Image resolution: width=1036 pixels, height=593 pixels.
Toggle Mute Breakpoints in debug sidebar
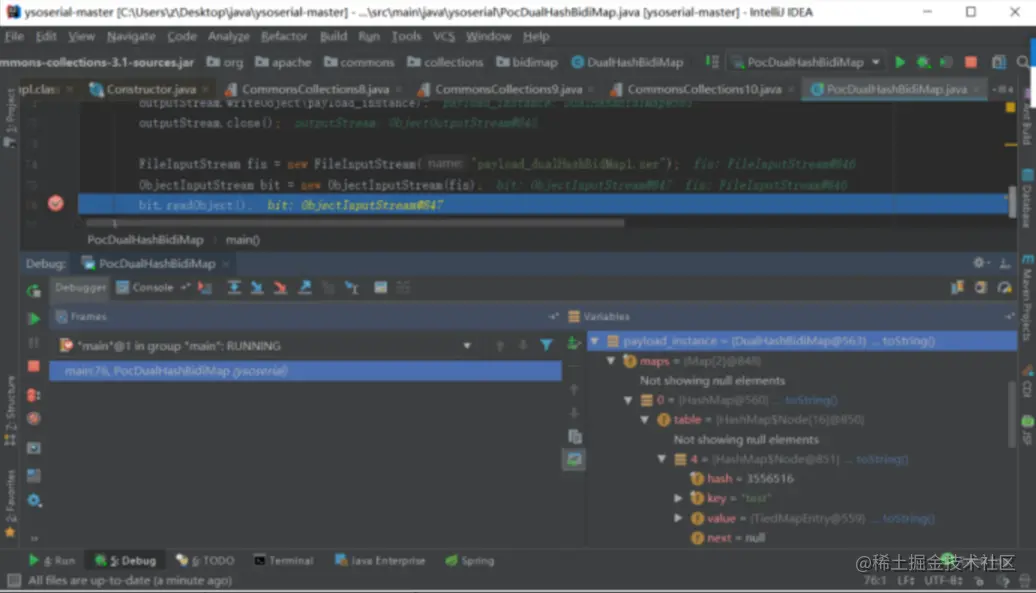34,418
